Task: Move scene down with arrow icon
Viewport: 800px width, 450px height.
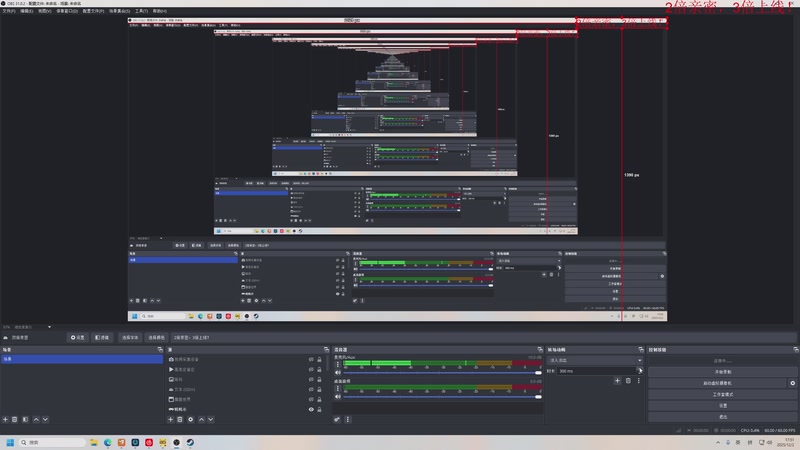Action: (45, 419)
